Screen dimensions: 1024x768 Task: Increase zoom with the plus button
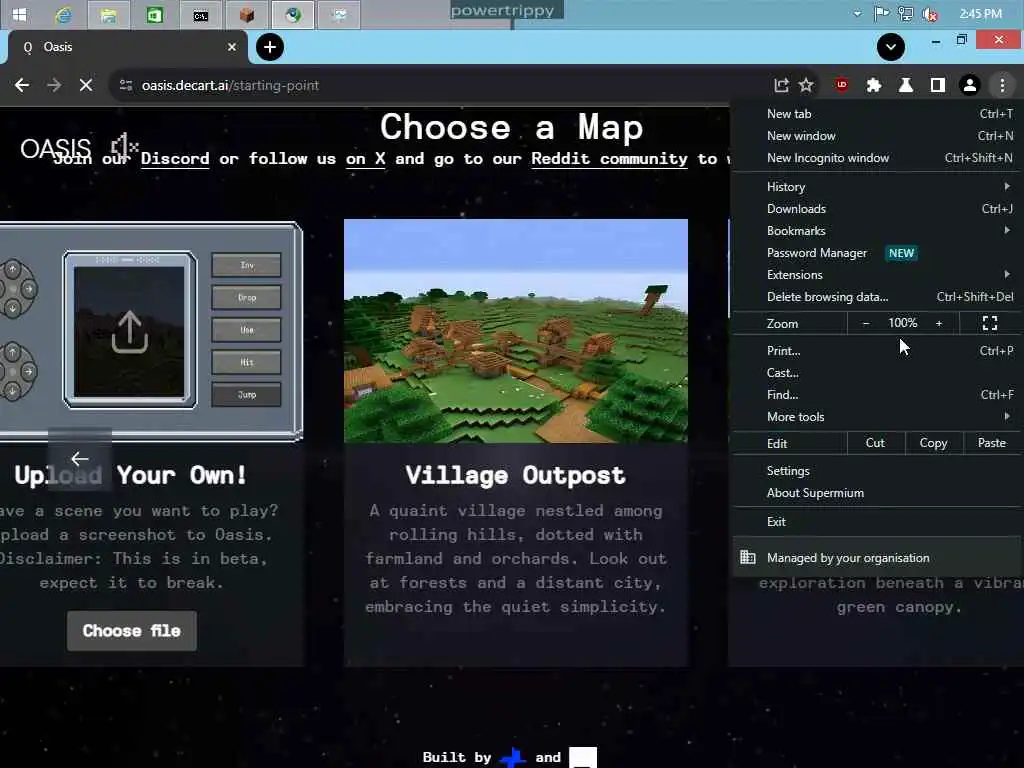pos(939,323)
